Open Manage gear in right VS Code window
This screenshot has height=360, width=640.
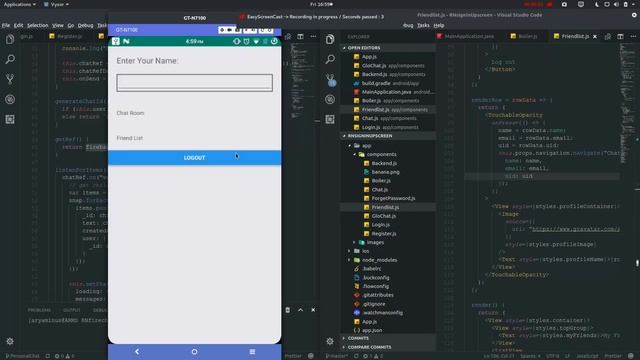coord(330,340)
